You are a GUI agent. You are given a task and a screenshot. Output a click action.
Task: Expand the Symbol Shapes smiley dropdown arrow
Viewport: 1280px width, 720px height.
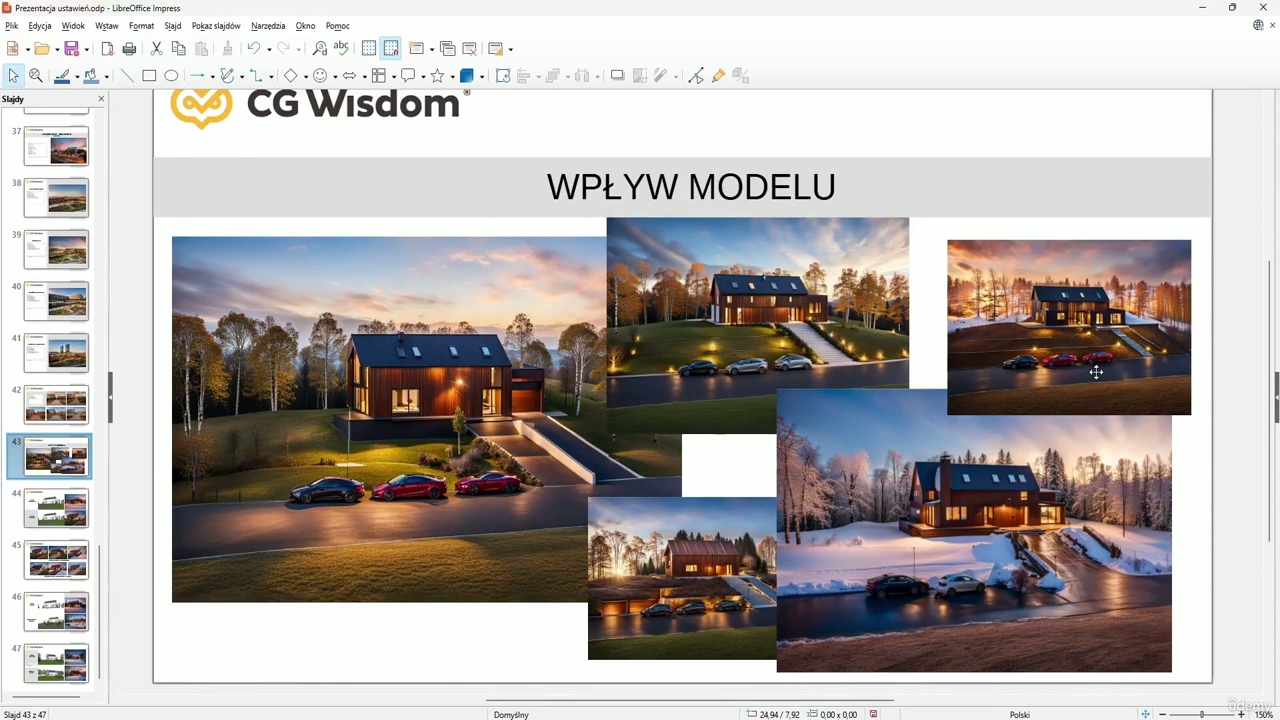click(x=334, y=77)
